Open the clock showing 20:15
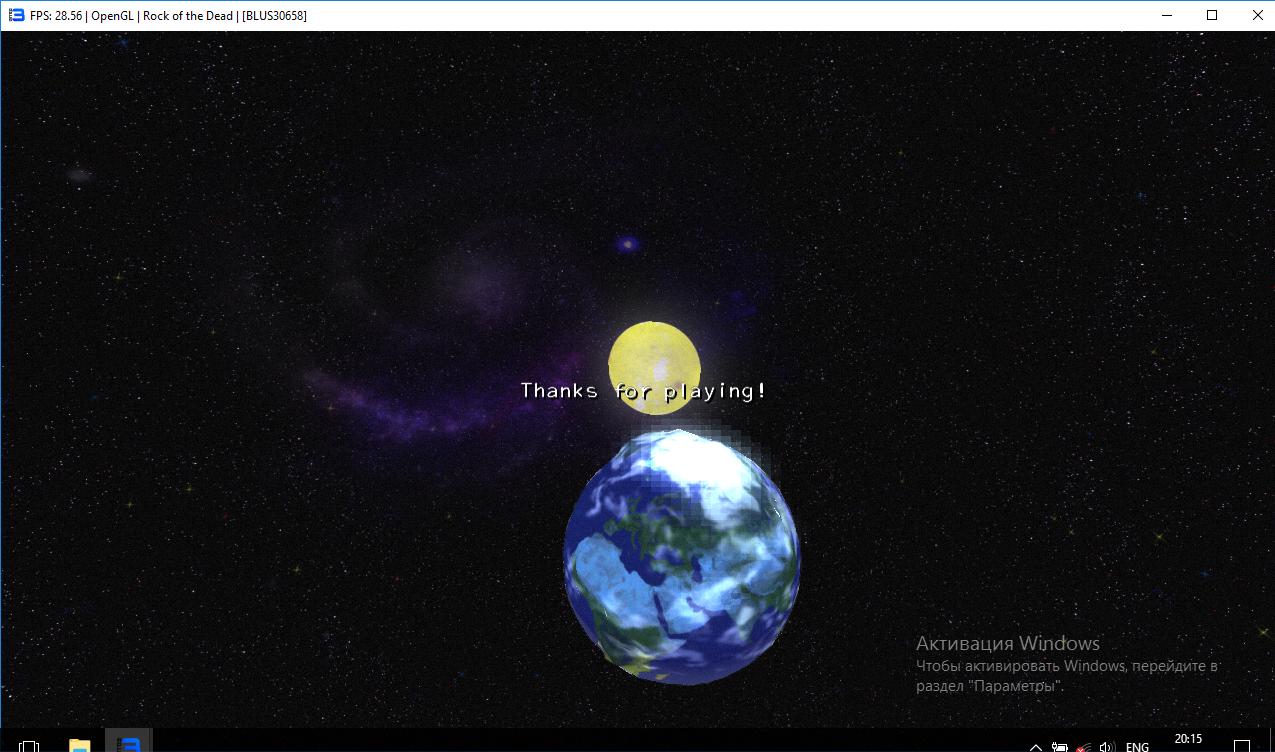The width and height of the screenshot is (1275, 752). pyautogui.click(x=1188, y=741)
